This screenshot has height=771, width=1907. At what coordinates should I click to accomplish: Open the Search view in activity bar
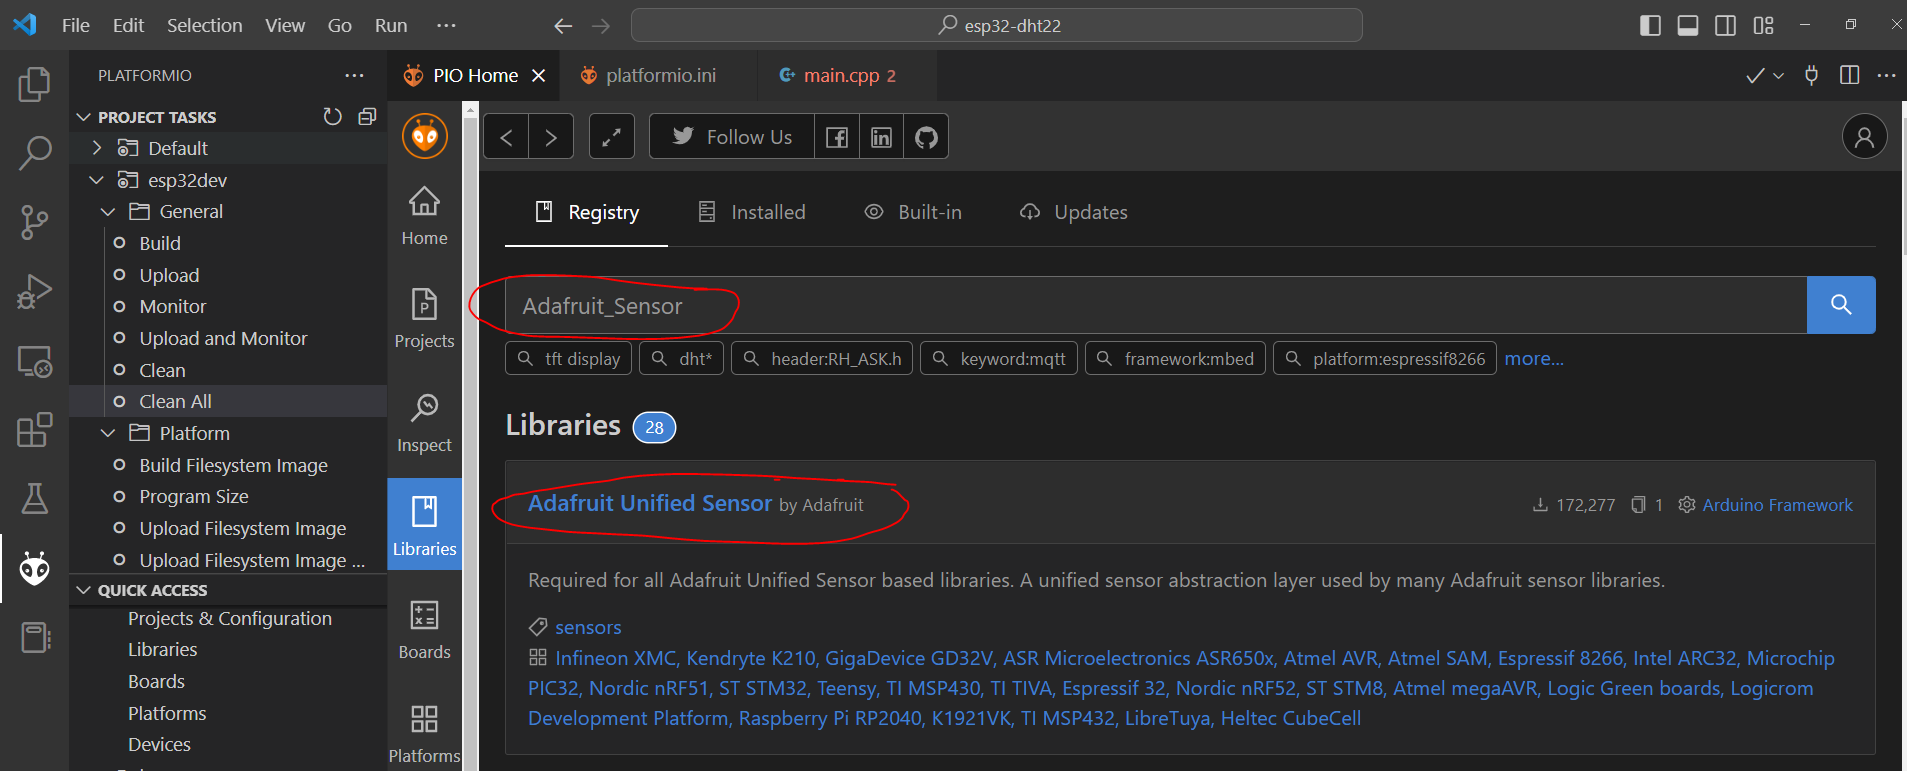(34, 153)
